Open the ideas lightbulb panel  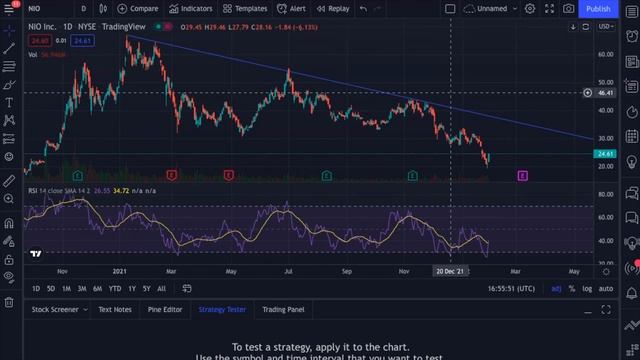coord(631,162)
